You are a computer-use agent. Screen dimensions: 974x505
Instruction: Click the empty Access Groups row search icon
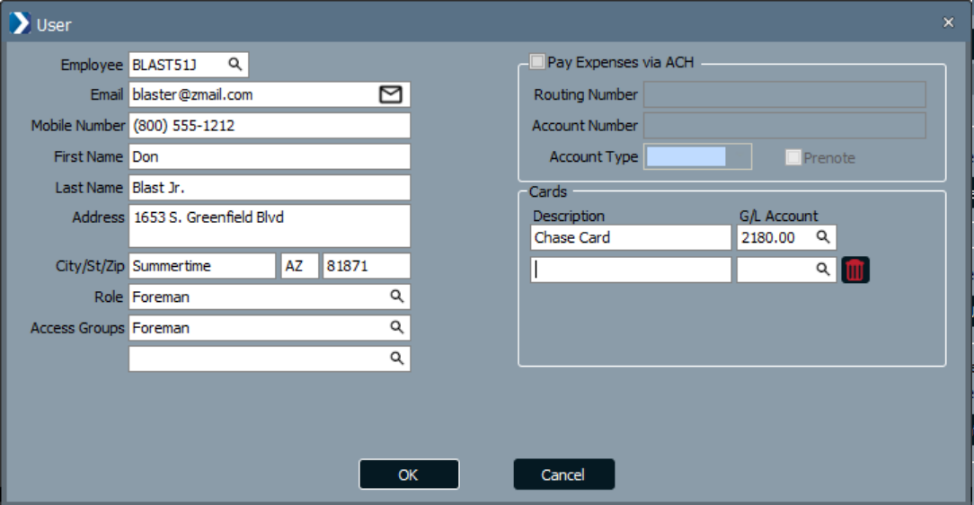pos(397,358)
